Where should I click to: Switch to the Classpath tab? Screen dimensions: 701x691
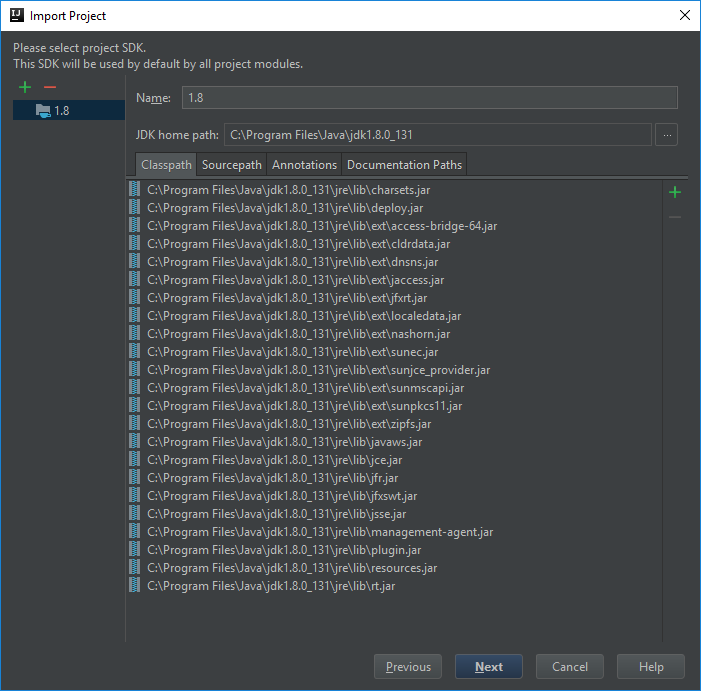click(166, 164)
